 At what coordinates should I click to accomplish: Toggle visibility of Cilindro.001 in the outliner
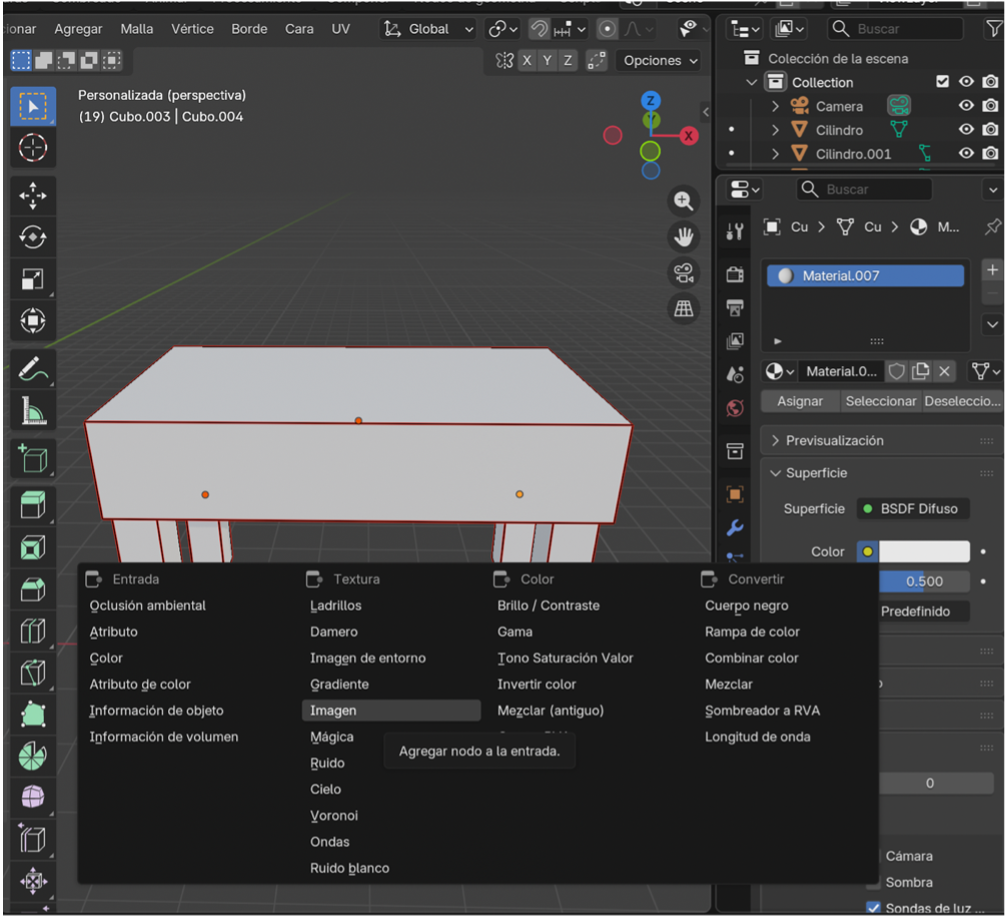click(966, 151)
